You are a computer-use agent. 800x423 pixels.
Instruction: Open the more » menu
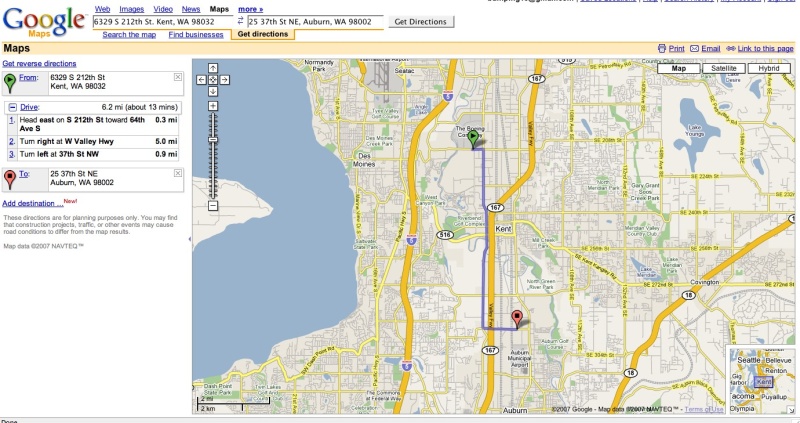pyautogui.click(x=251, y=9)
